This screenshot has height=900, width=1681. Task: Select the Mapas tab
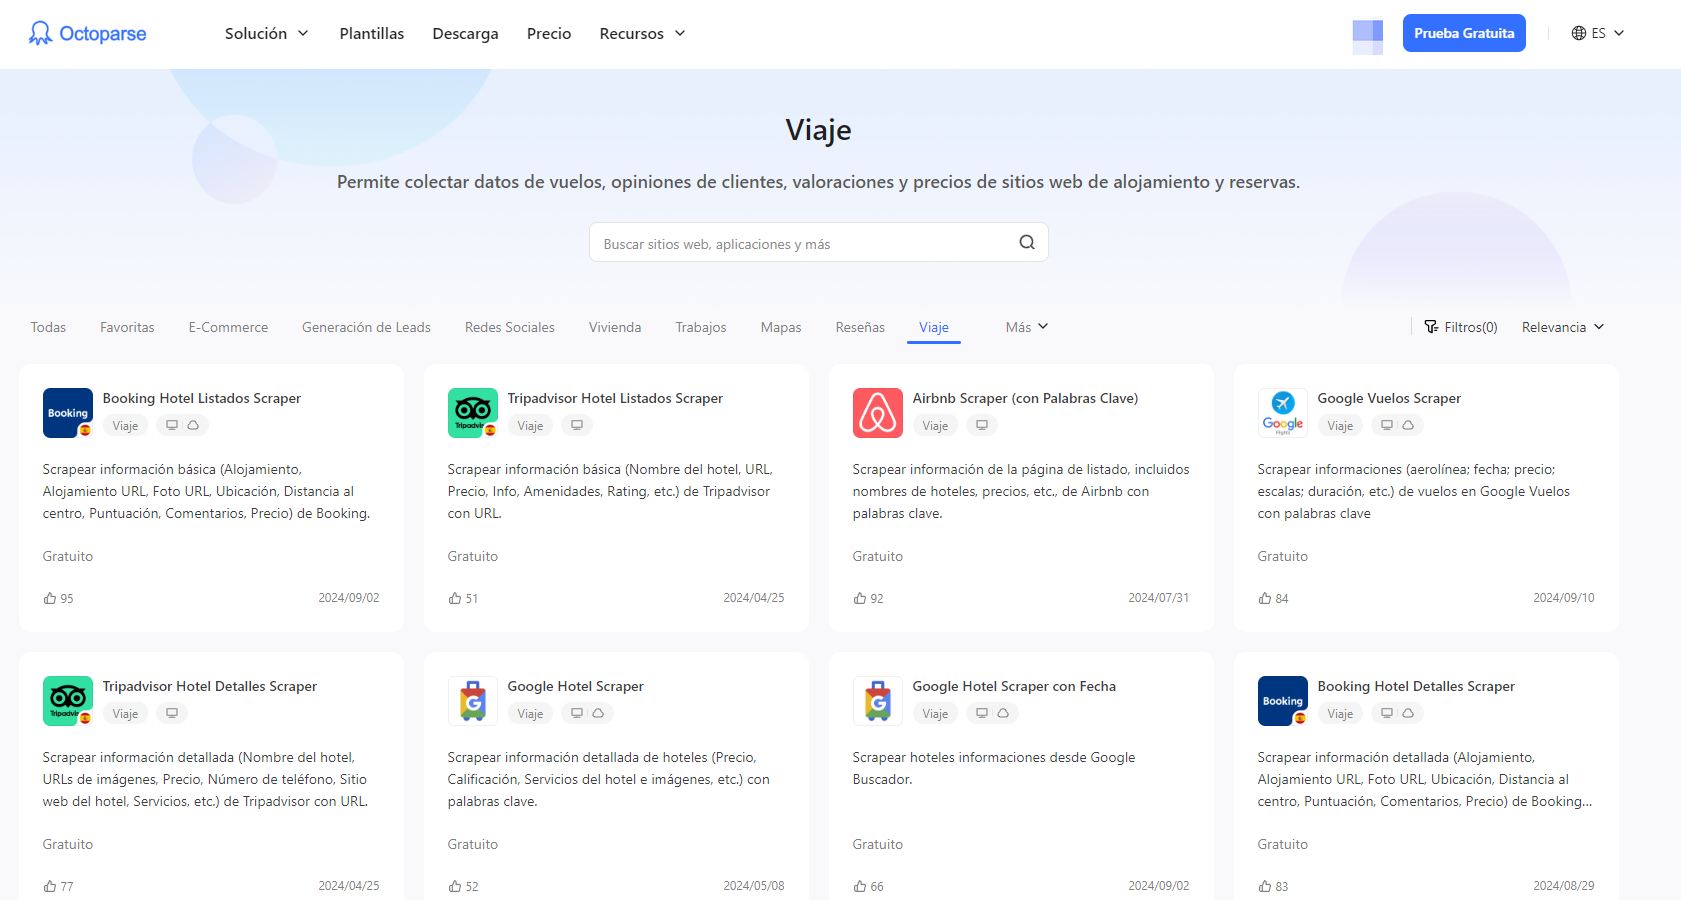(x=781, y=327)
